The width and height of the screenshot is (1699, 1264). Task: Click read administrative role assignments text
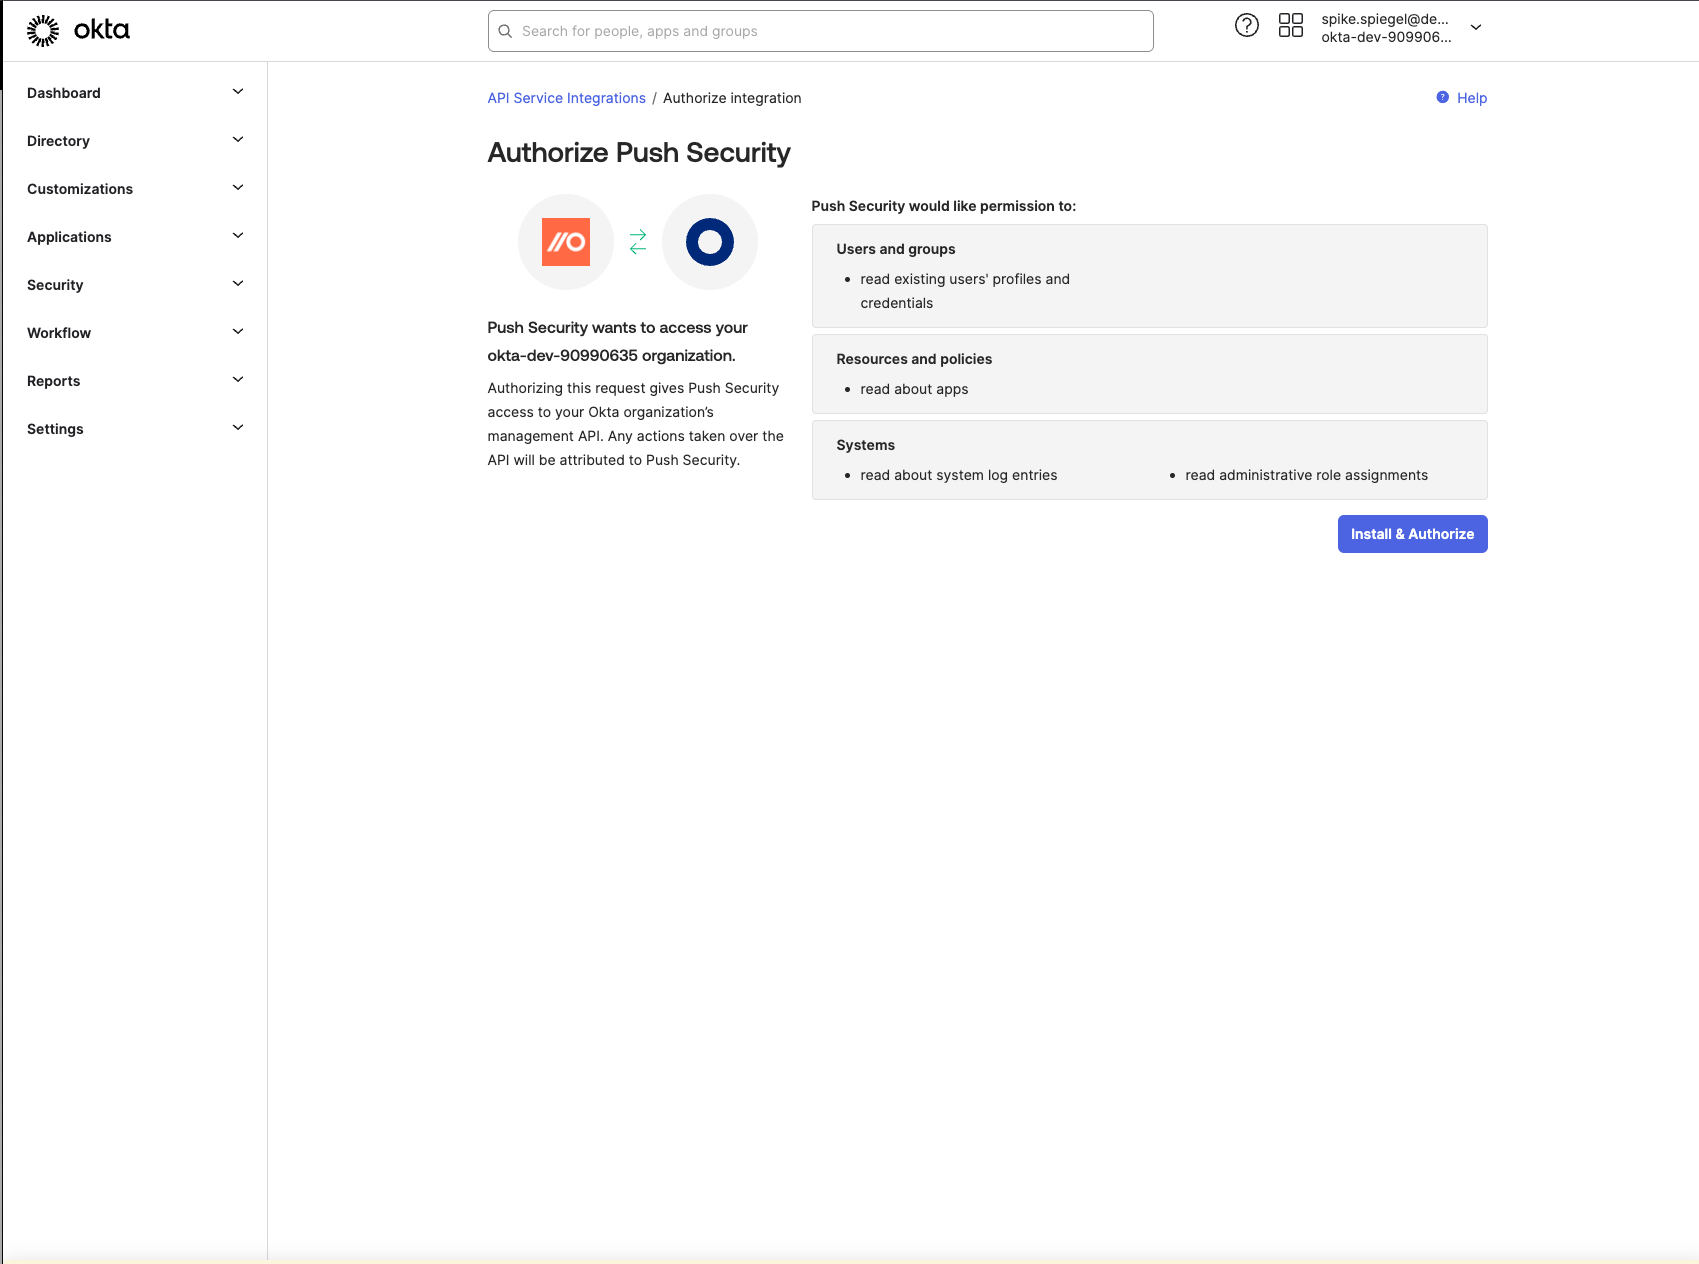click(x=1306, y=475)
